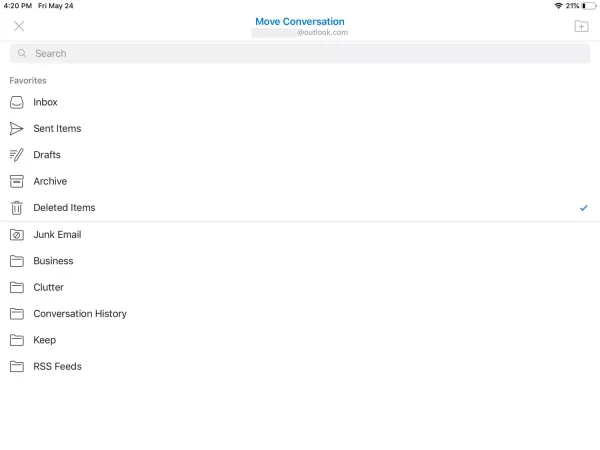This screenshot has width=600, height=450.
Task: Choose the Archive box icon
Action: pyautogui.click(x=16, y=181)
